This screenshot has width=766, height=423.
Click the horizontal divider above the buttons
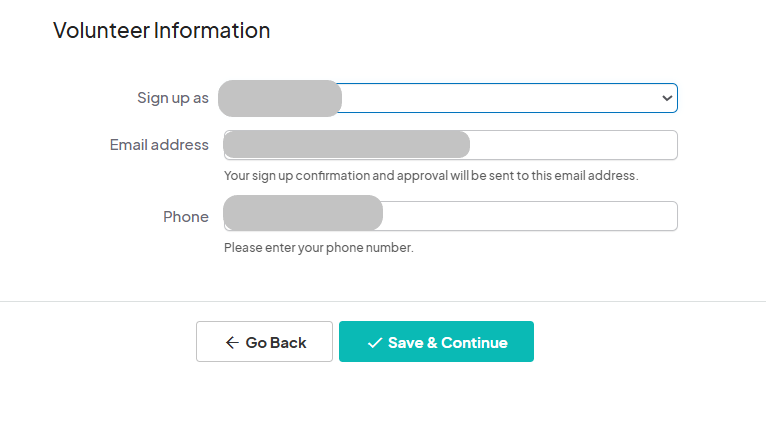click(383, 301)
